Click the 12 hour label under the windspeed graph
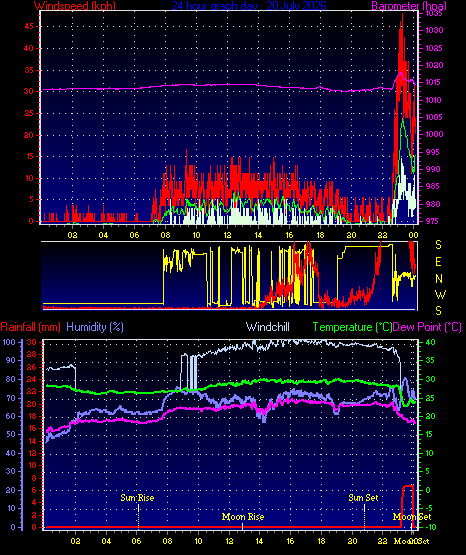Image resolution: width=466 pixels, height=555 pixels. (x=227, y=235)
